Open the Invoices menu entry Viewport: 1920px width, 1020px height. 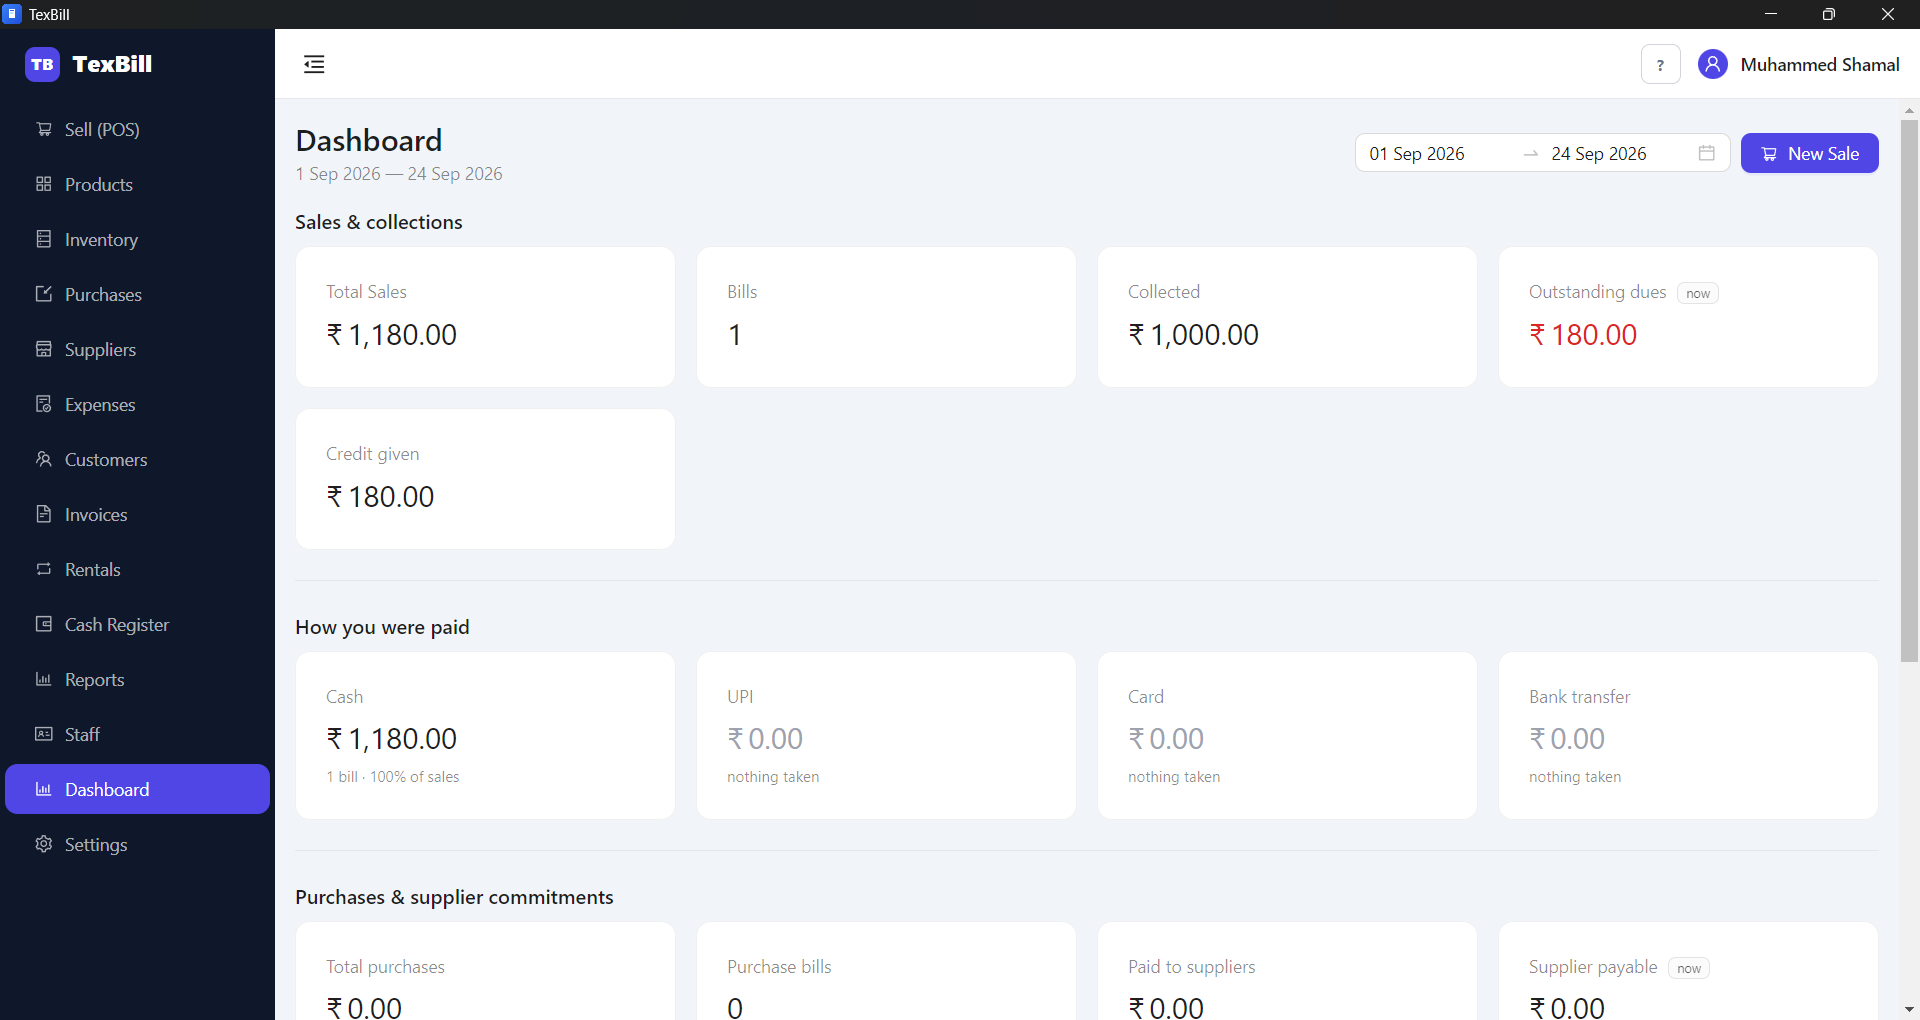click(x=138, y=514)
